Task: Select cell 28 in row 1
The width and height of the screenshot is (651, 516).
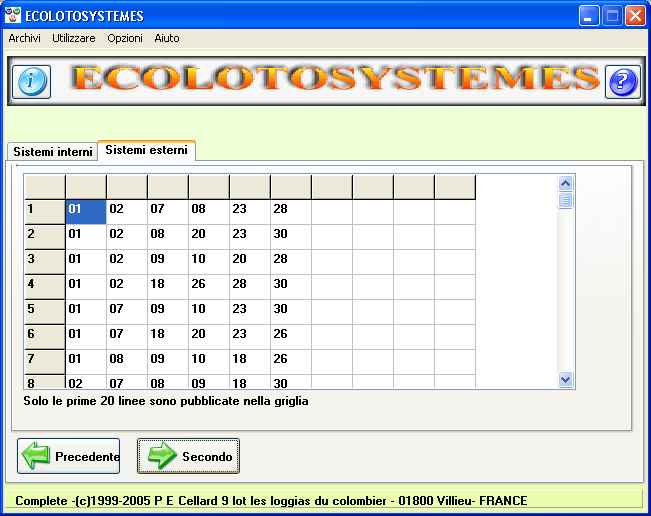Action: [290, 209]
